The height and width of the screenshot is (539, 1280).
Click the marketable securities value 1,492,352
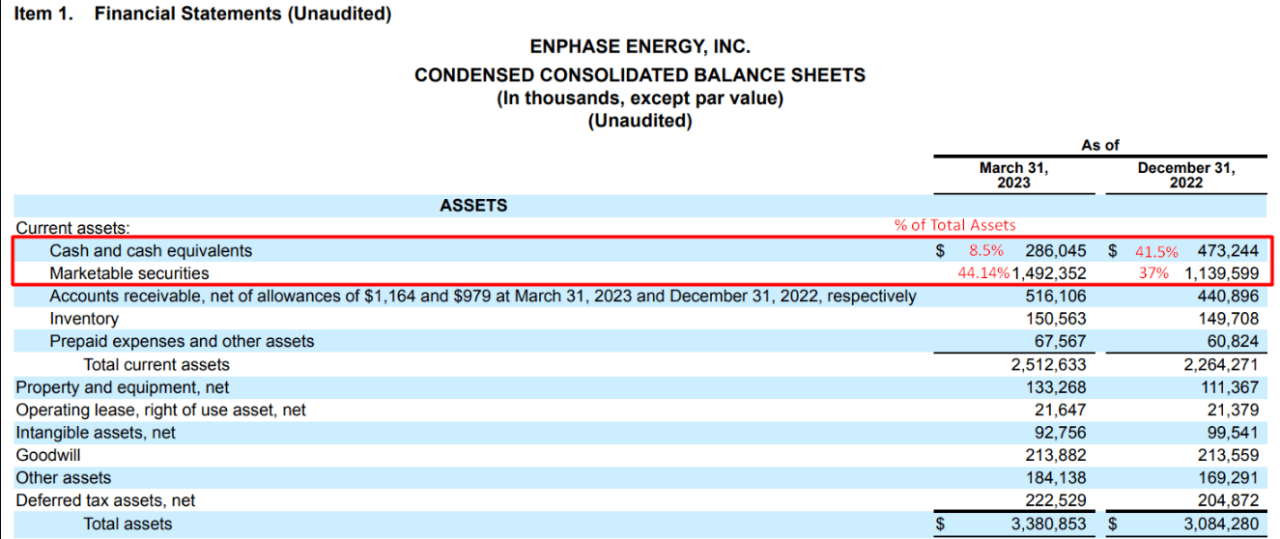tap(1049, 273)
